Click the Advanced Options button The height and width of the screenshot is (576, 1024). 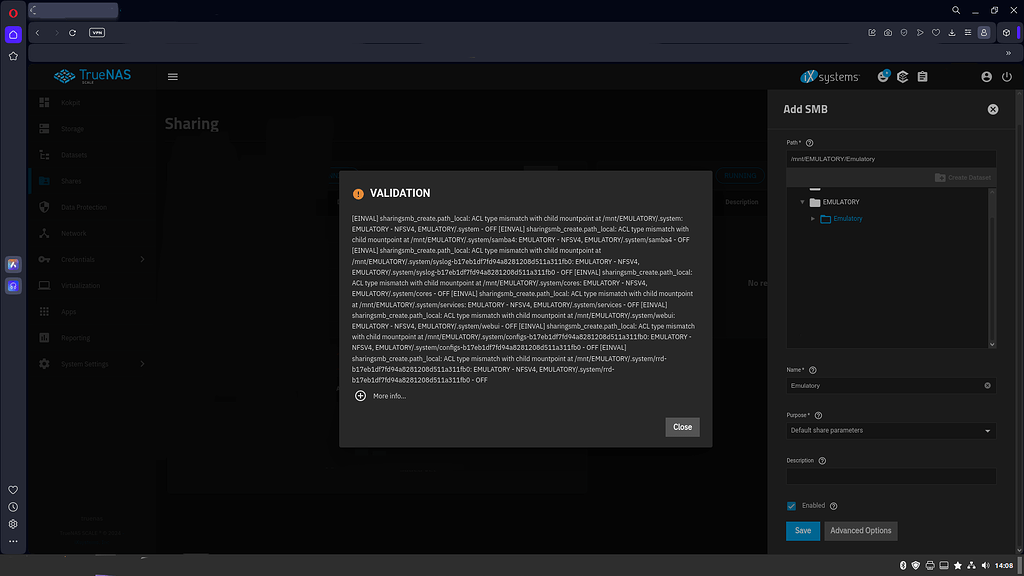click(x=860, y=530)
